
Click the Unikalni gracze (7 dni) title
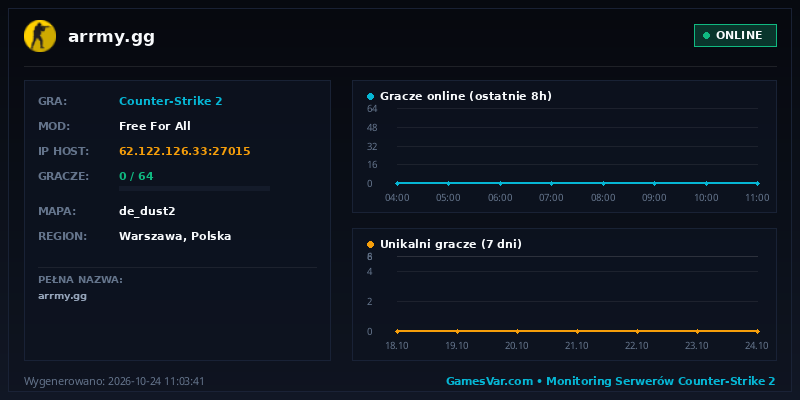coord(451,244)
